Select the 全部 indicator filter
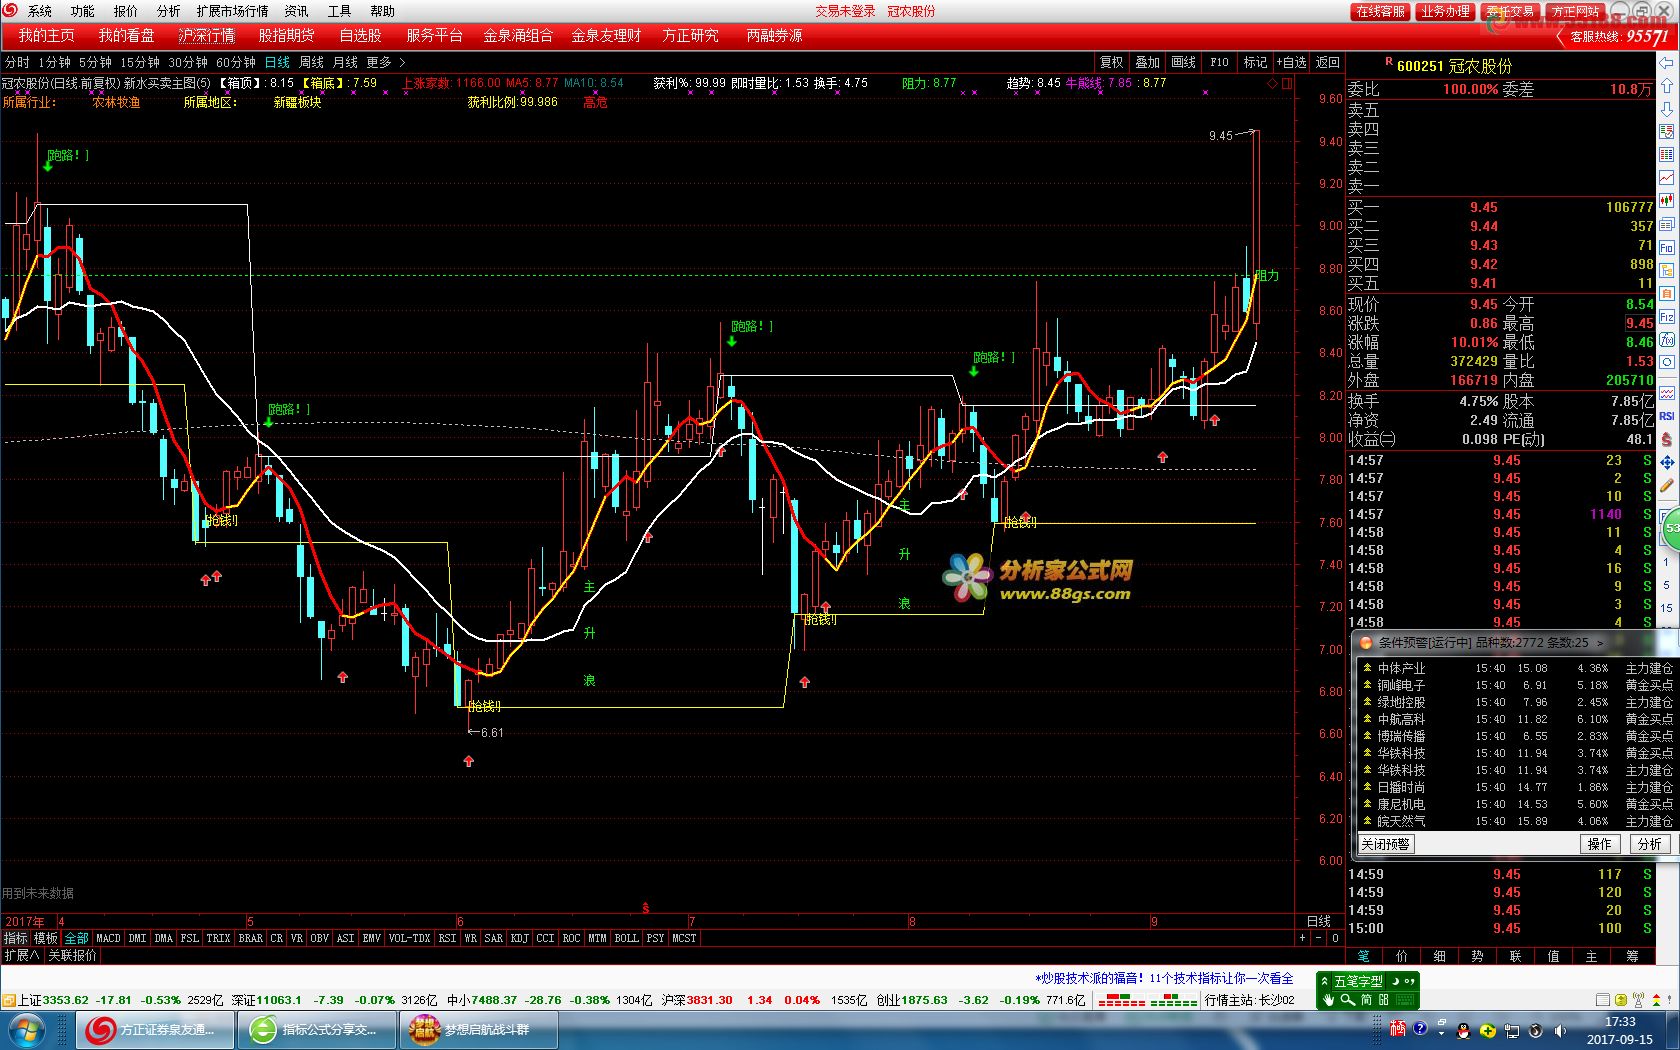The width and height of the screenshot is (1680, 1050). [x=76, y=938]
